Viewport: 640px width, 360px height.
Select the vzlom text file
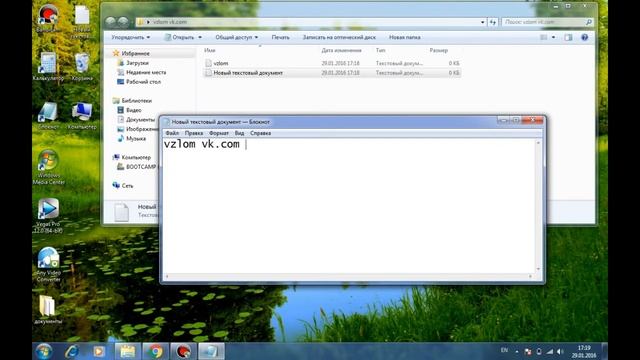pyautogui.click(x=220, y=63)
